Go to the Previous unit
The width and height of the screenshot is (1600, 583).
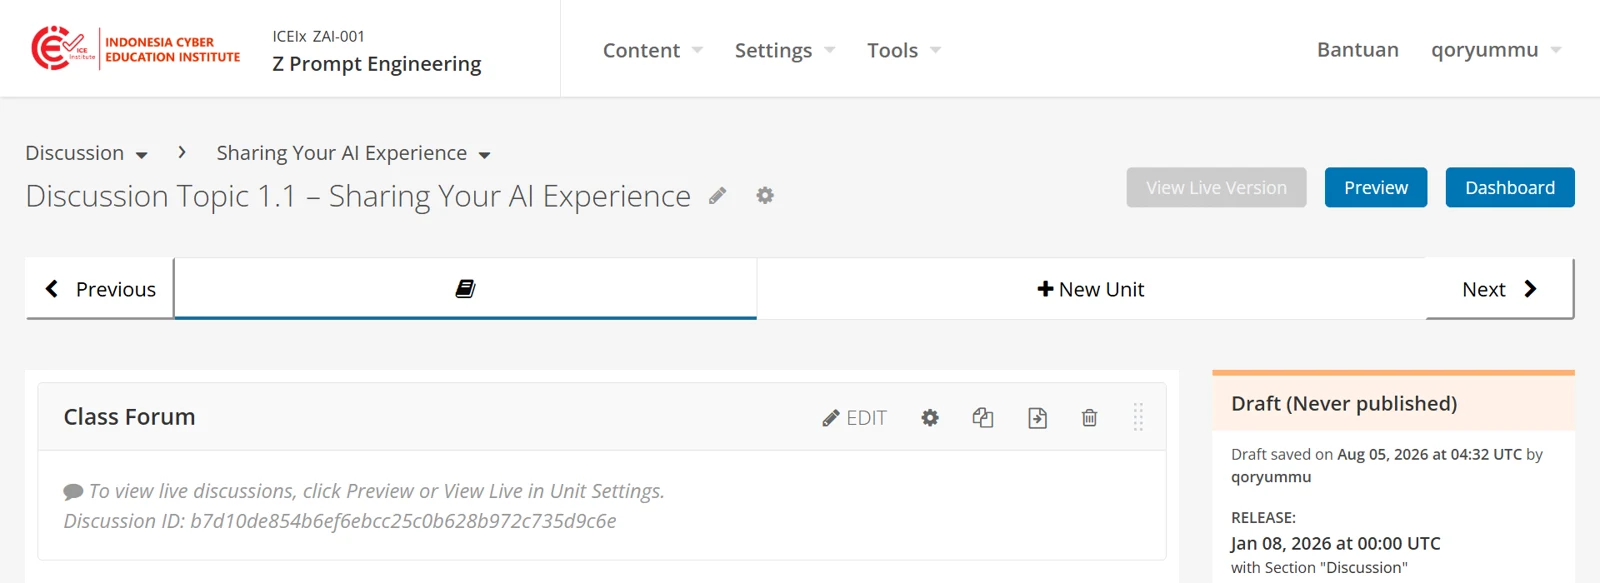pos(100,289)
